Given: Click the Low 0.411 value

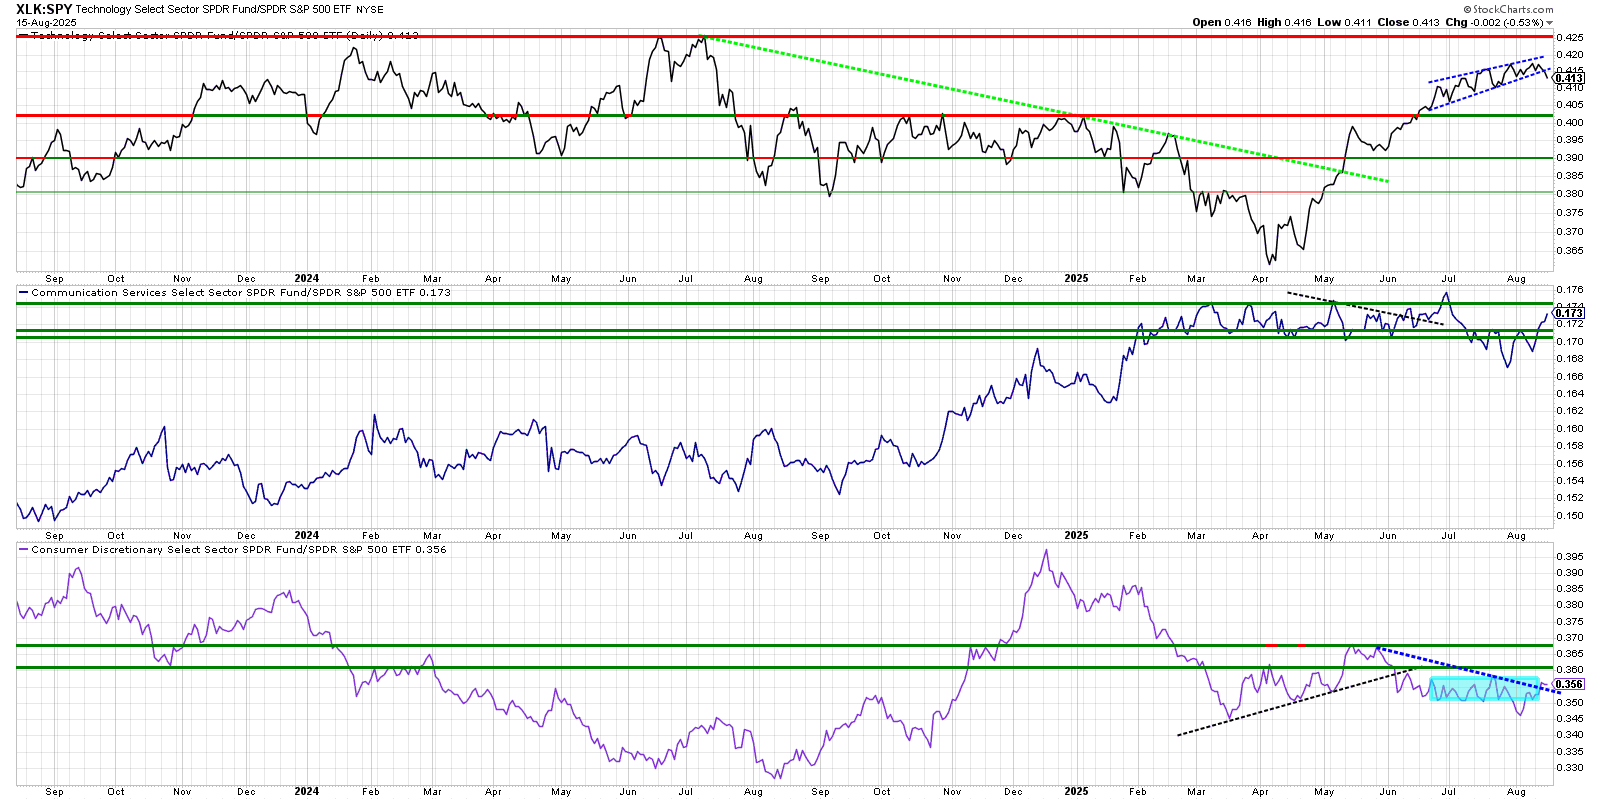Looking at the screenshot, I should click(1345, 22).
